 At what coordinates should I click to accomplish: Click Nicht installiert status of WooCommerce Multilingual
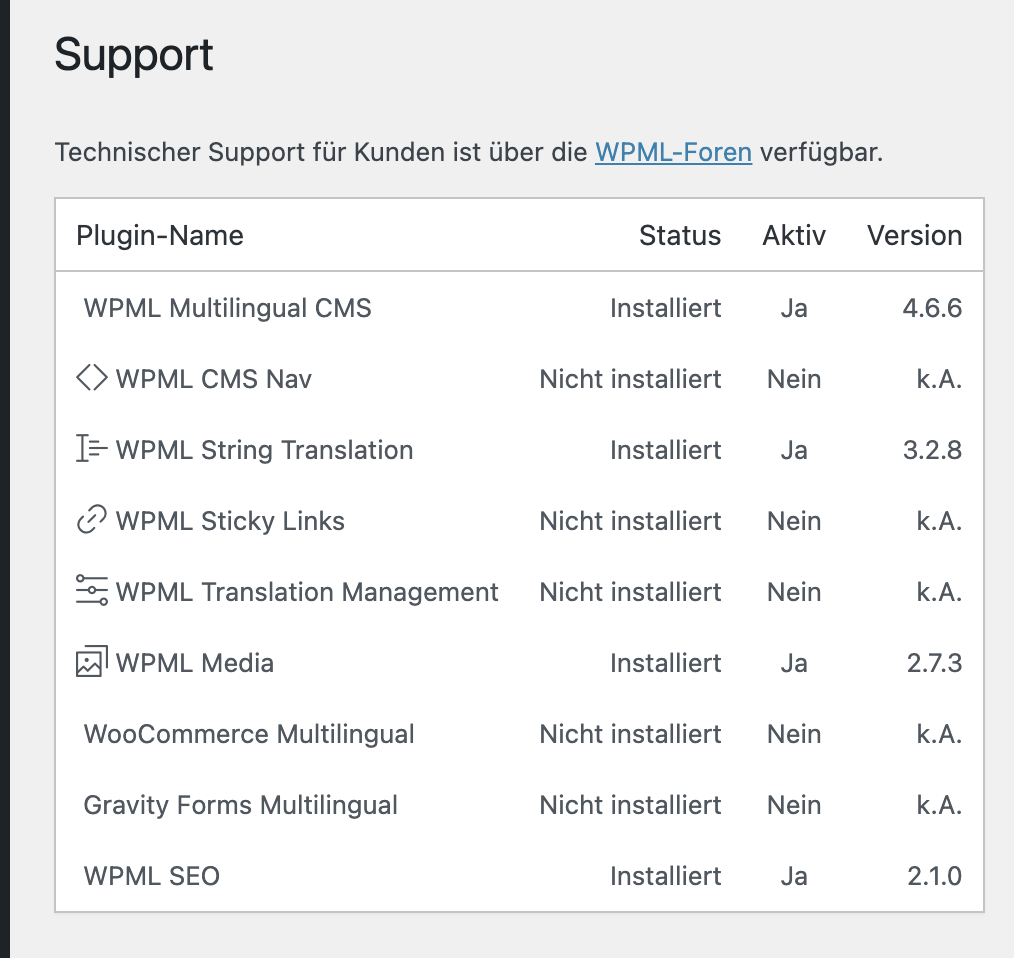(631, 735)
